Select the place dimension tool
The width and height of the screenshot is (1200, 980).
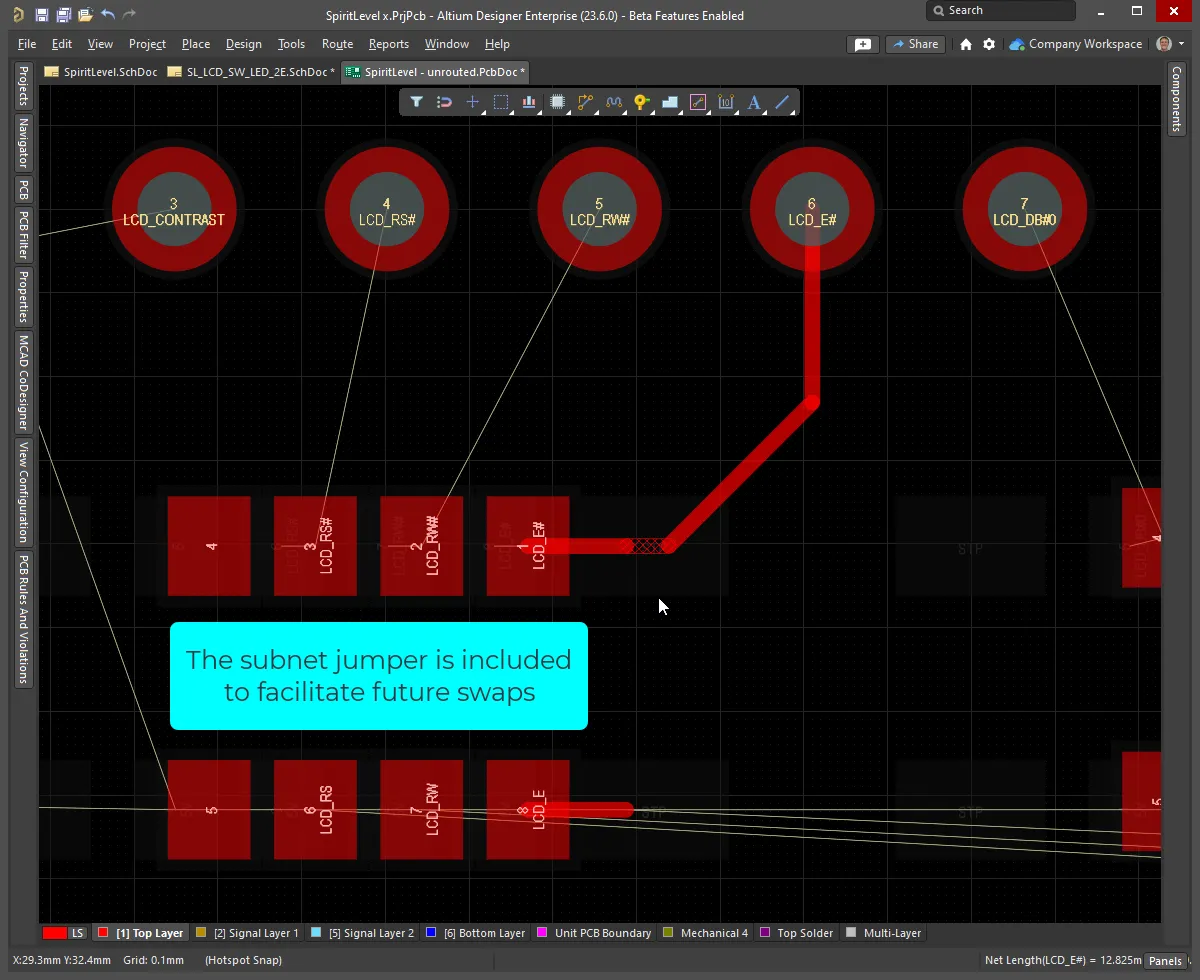(x=726, y=102)
